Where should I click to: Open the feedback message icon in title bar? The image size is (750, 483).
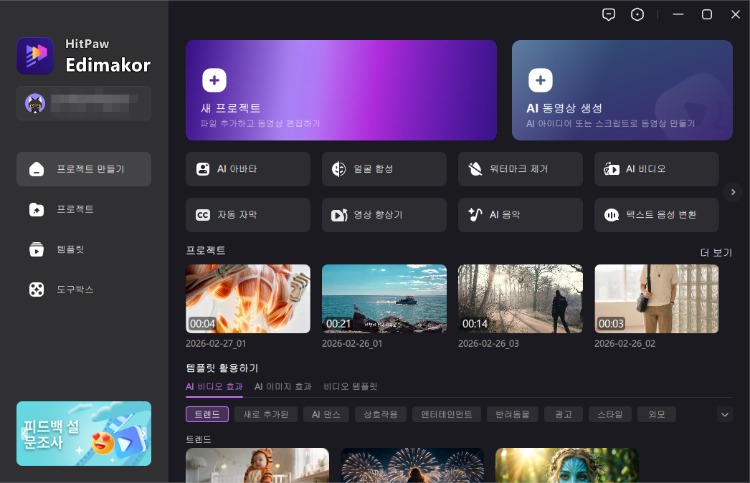point(608,14)
